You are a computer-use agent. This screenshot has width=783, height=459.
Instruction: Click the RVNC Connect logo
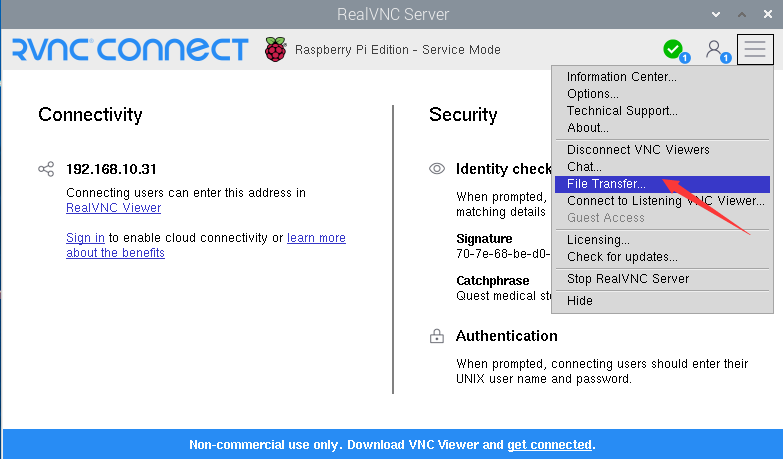pos(130,49)
